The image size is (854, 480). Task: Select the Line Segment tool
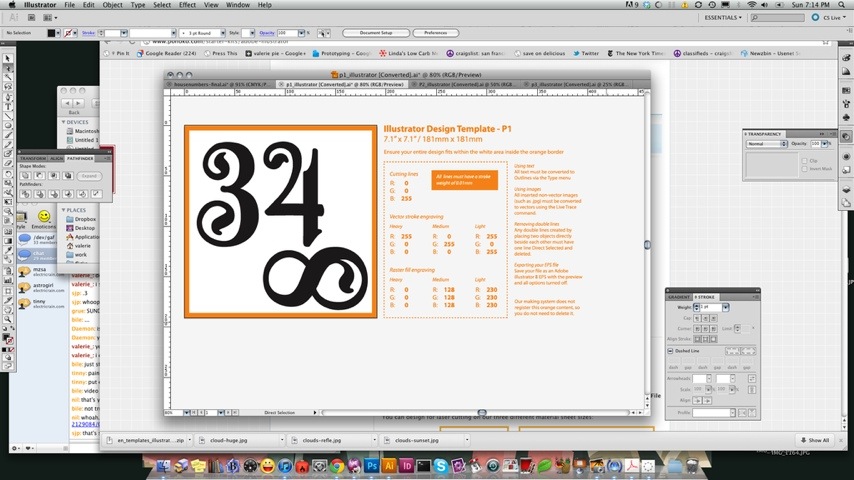tap(8, 116)
